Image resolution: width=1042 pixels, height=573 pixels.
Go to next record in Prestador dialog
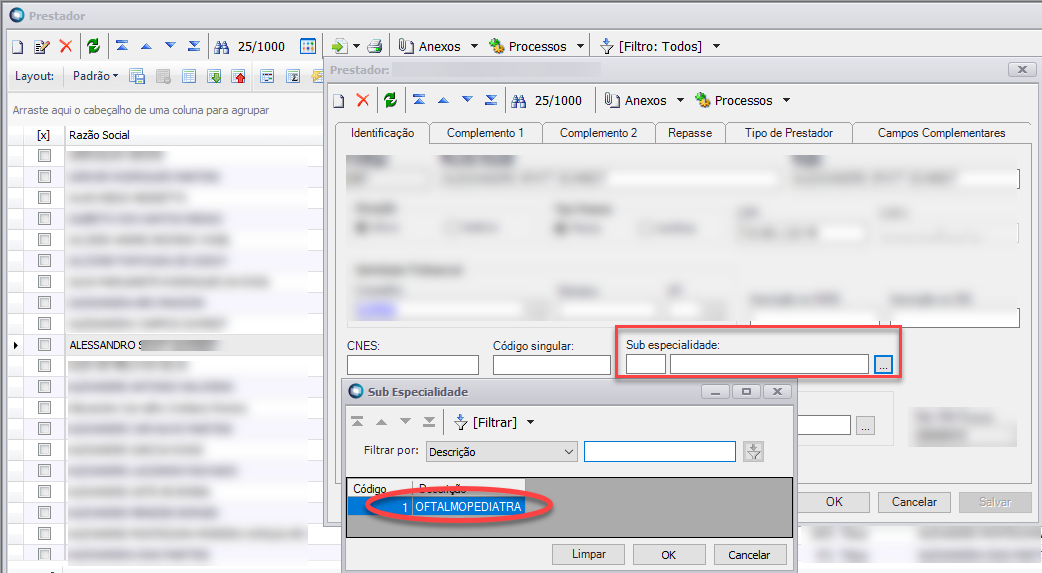pos(467,100)
